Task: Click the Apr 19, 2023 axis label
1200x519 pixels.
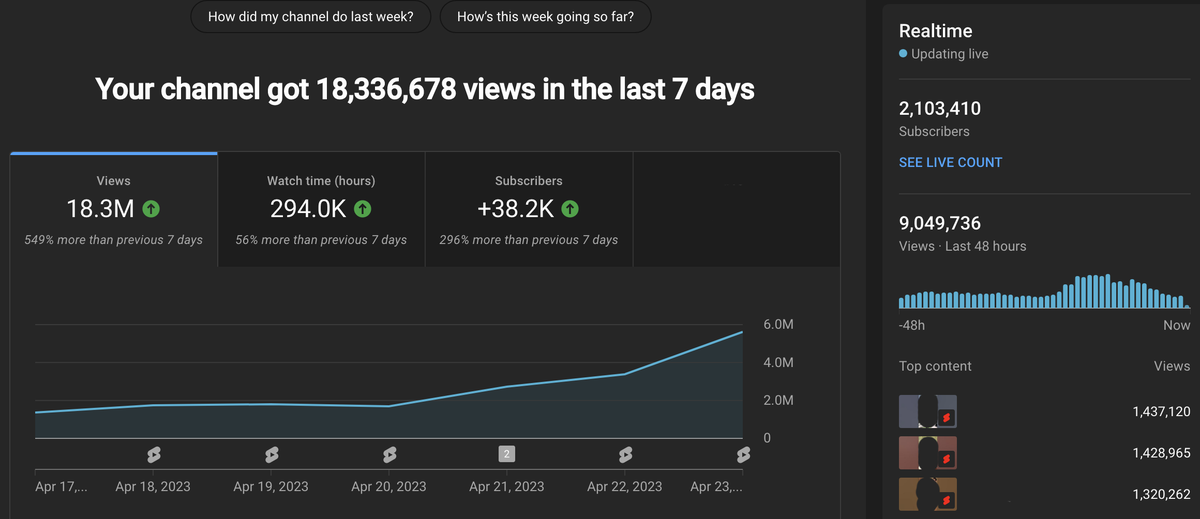Action: pyautogui.click(x=271, y=487)
